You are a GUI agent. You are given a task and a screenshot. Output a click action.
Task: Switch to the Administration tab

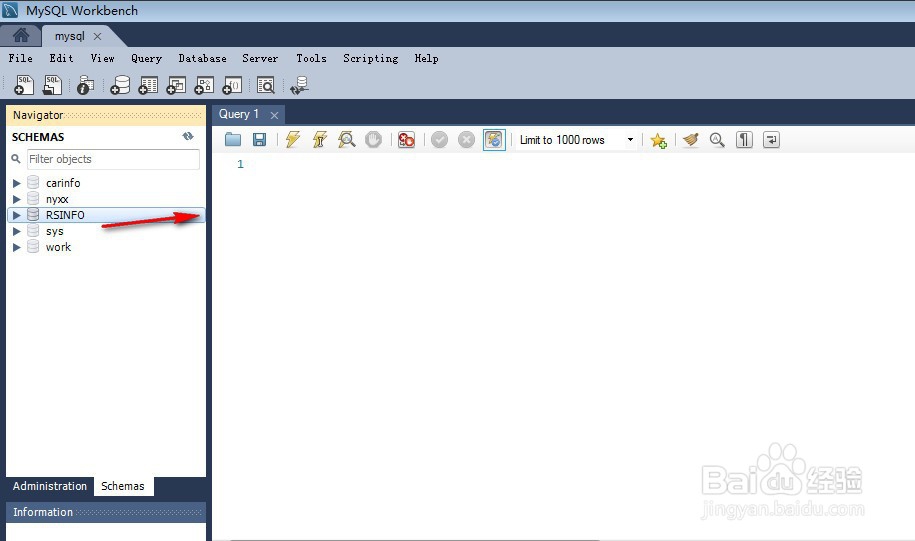[50, 486]
